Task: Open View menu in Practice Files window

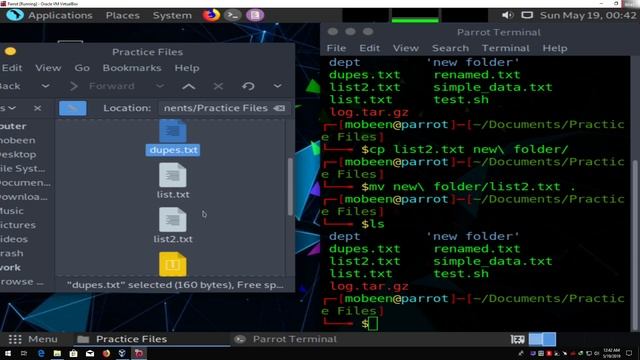Action: click(x=48, y=68)
